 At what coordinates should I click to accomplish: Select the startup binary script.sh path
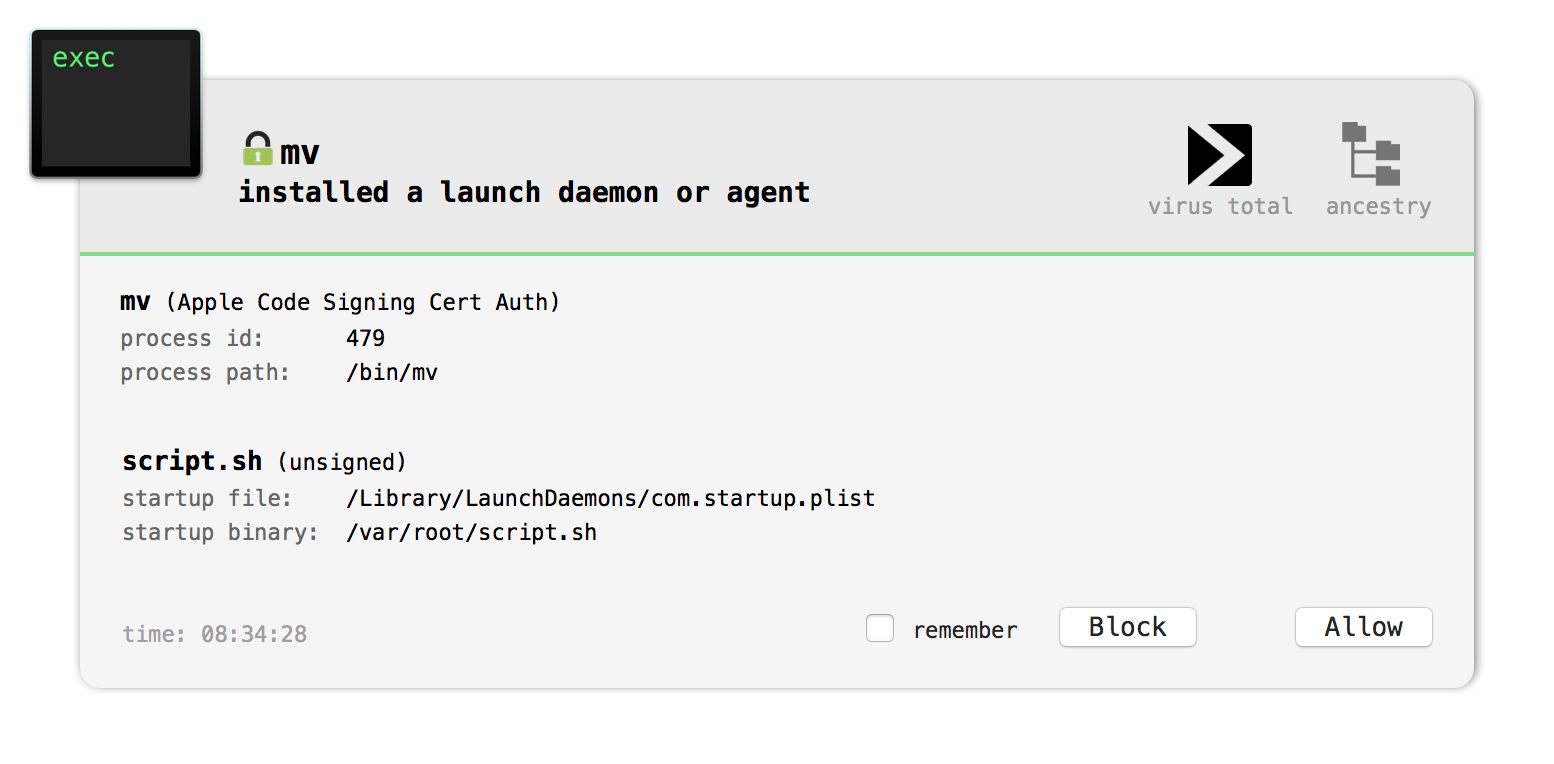coord(471,532)
